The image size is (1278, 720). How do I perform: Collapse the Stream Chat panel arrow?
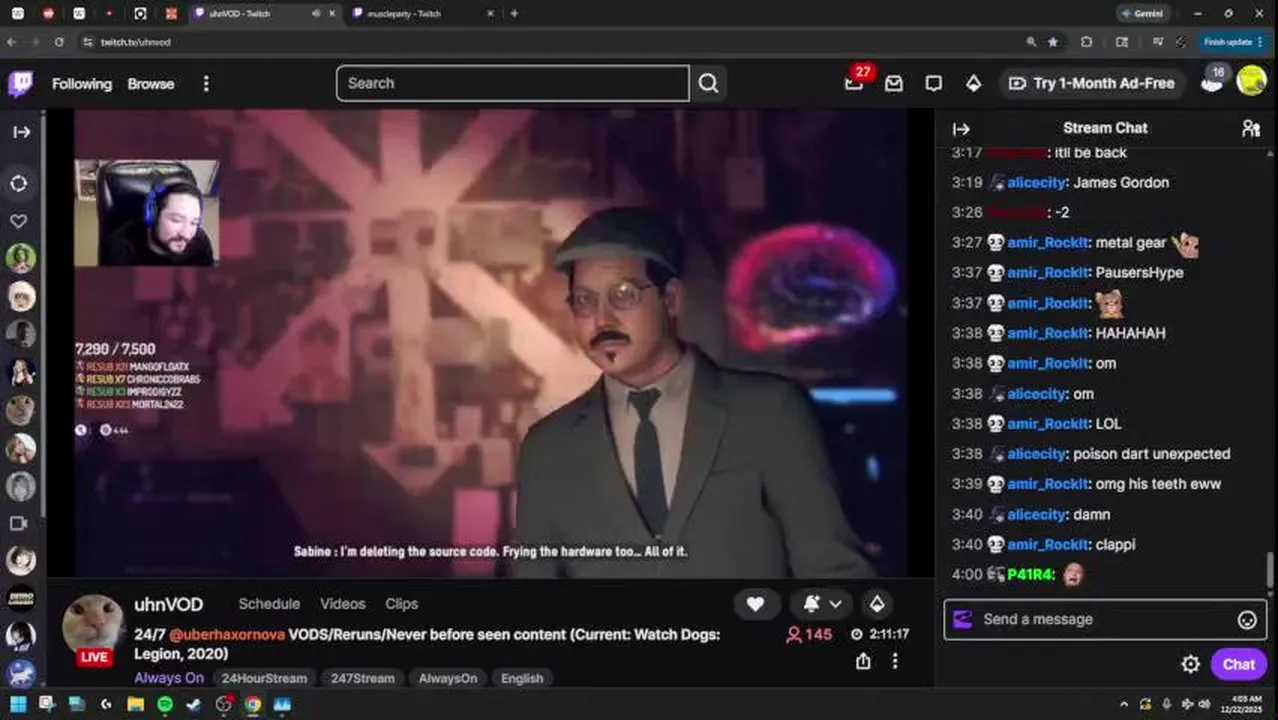point(961,129)
